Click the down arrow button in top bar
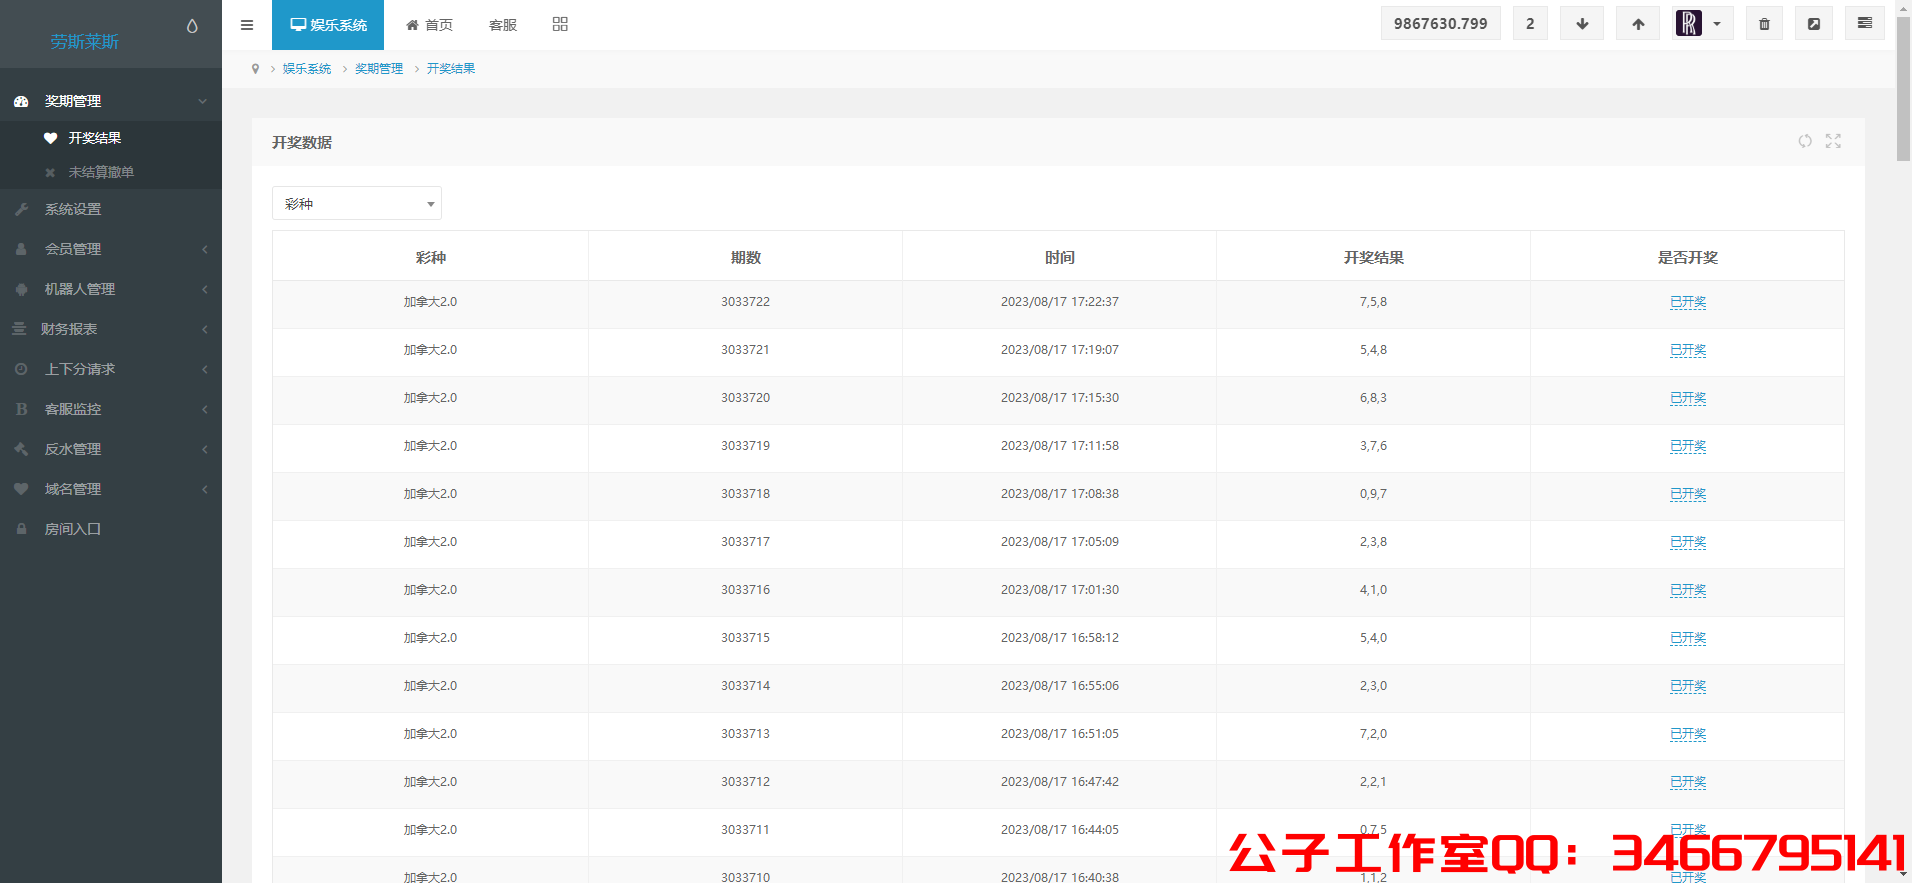Image resolution: width=1912 pixels, height=883 pixels. [1582, 24]
